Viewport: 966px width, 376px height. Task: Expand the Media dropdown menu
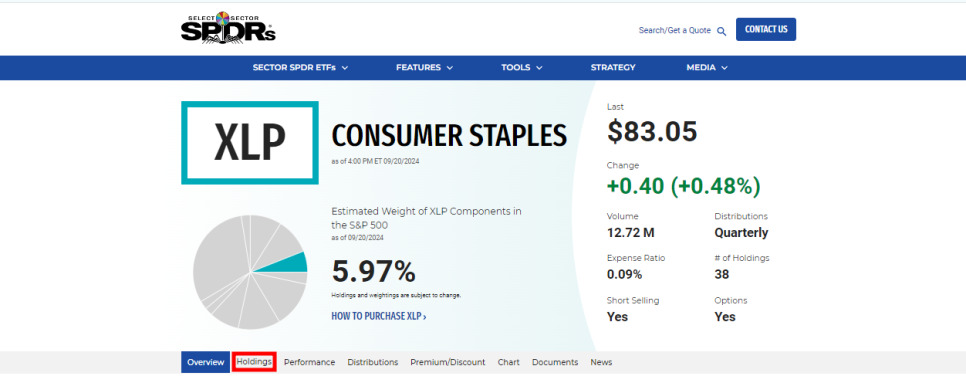pos(707,68)
